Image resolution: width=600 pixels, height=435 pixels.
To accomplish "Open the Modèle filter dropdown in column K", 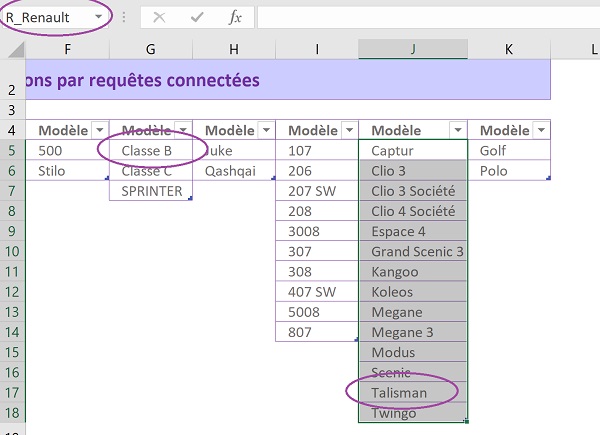I will click(541, 130).
